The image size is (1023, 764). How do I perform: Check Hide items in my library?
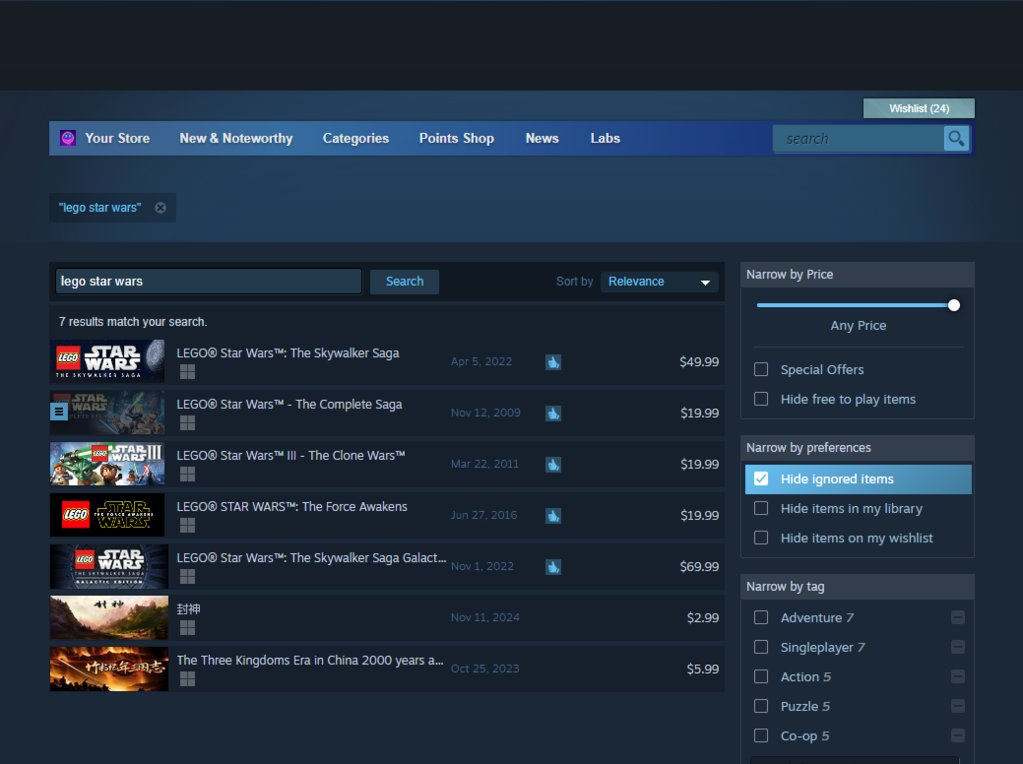point(761,508)
